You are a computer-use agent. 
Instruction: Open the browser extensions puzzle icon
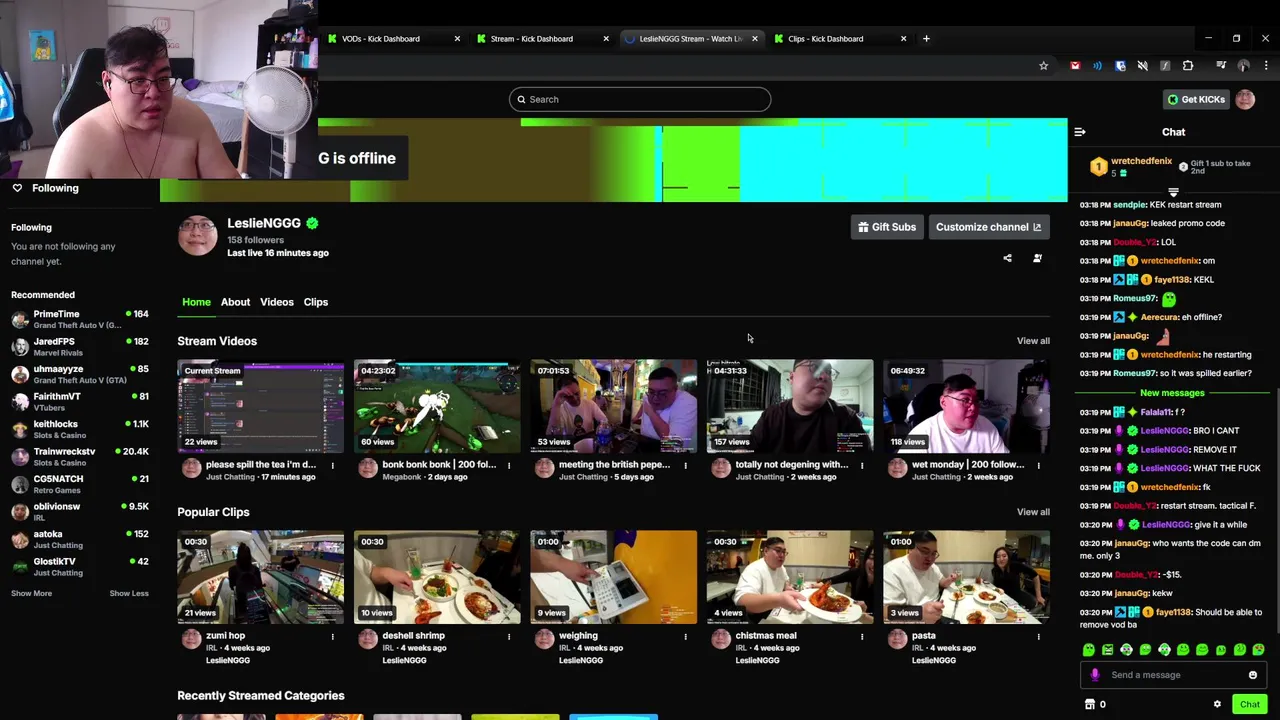[x=1188, y=66]
